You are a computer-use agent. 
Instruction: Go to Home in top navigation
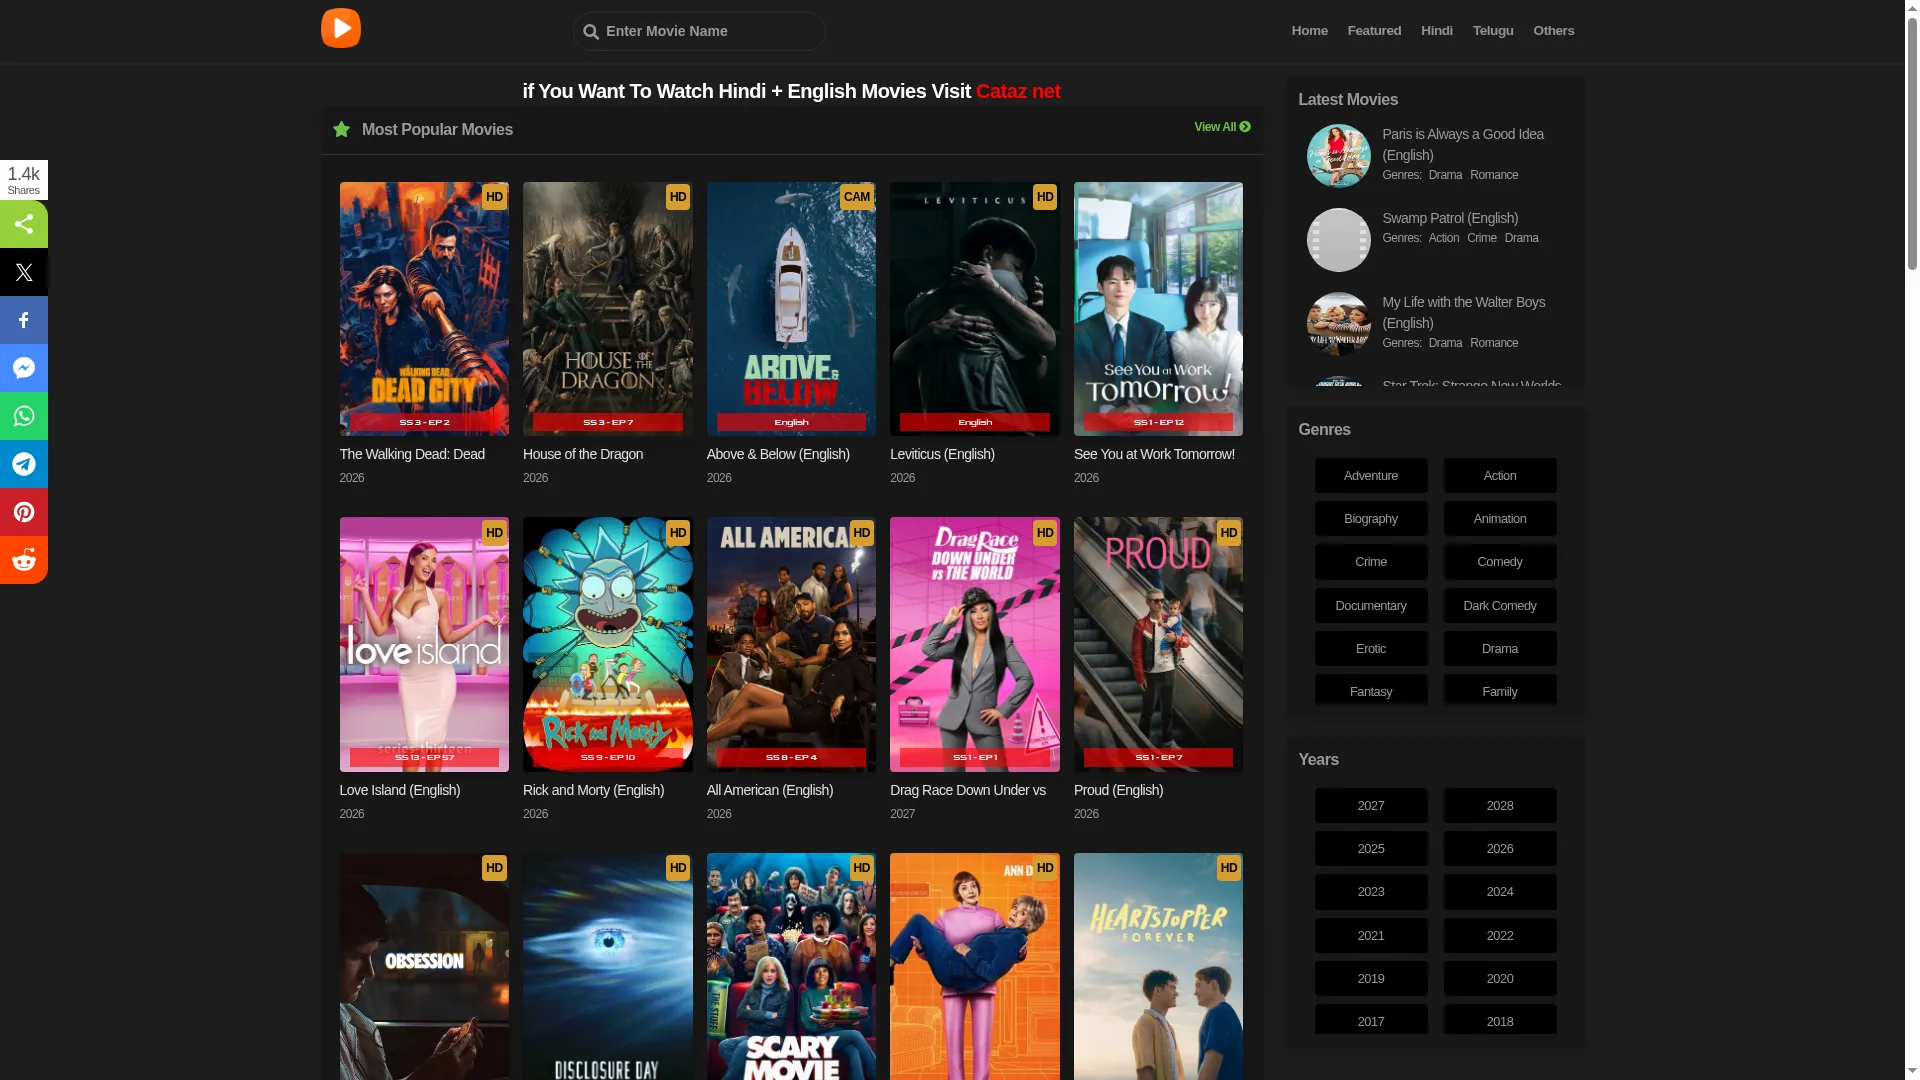[1309, 31]
